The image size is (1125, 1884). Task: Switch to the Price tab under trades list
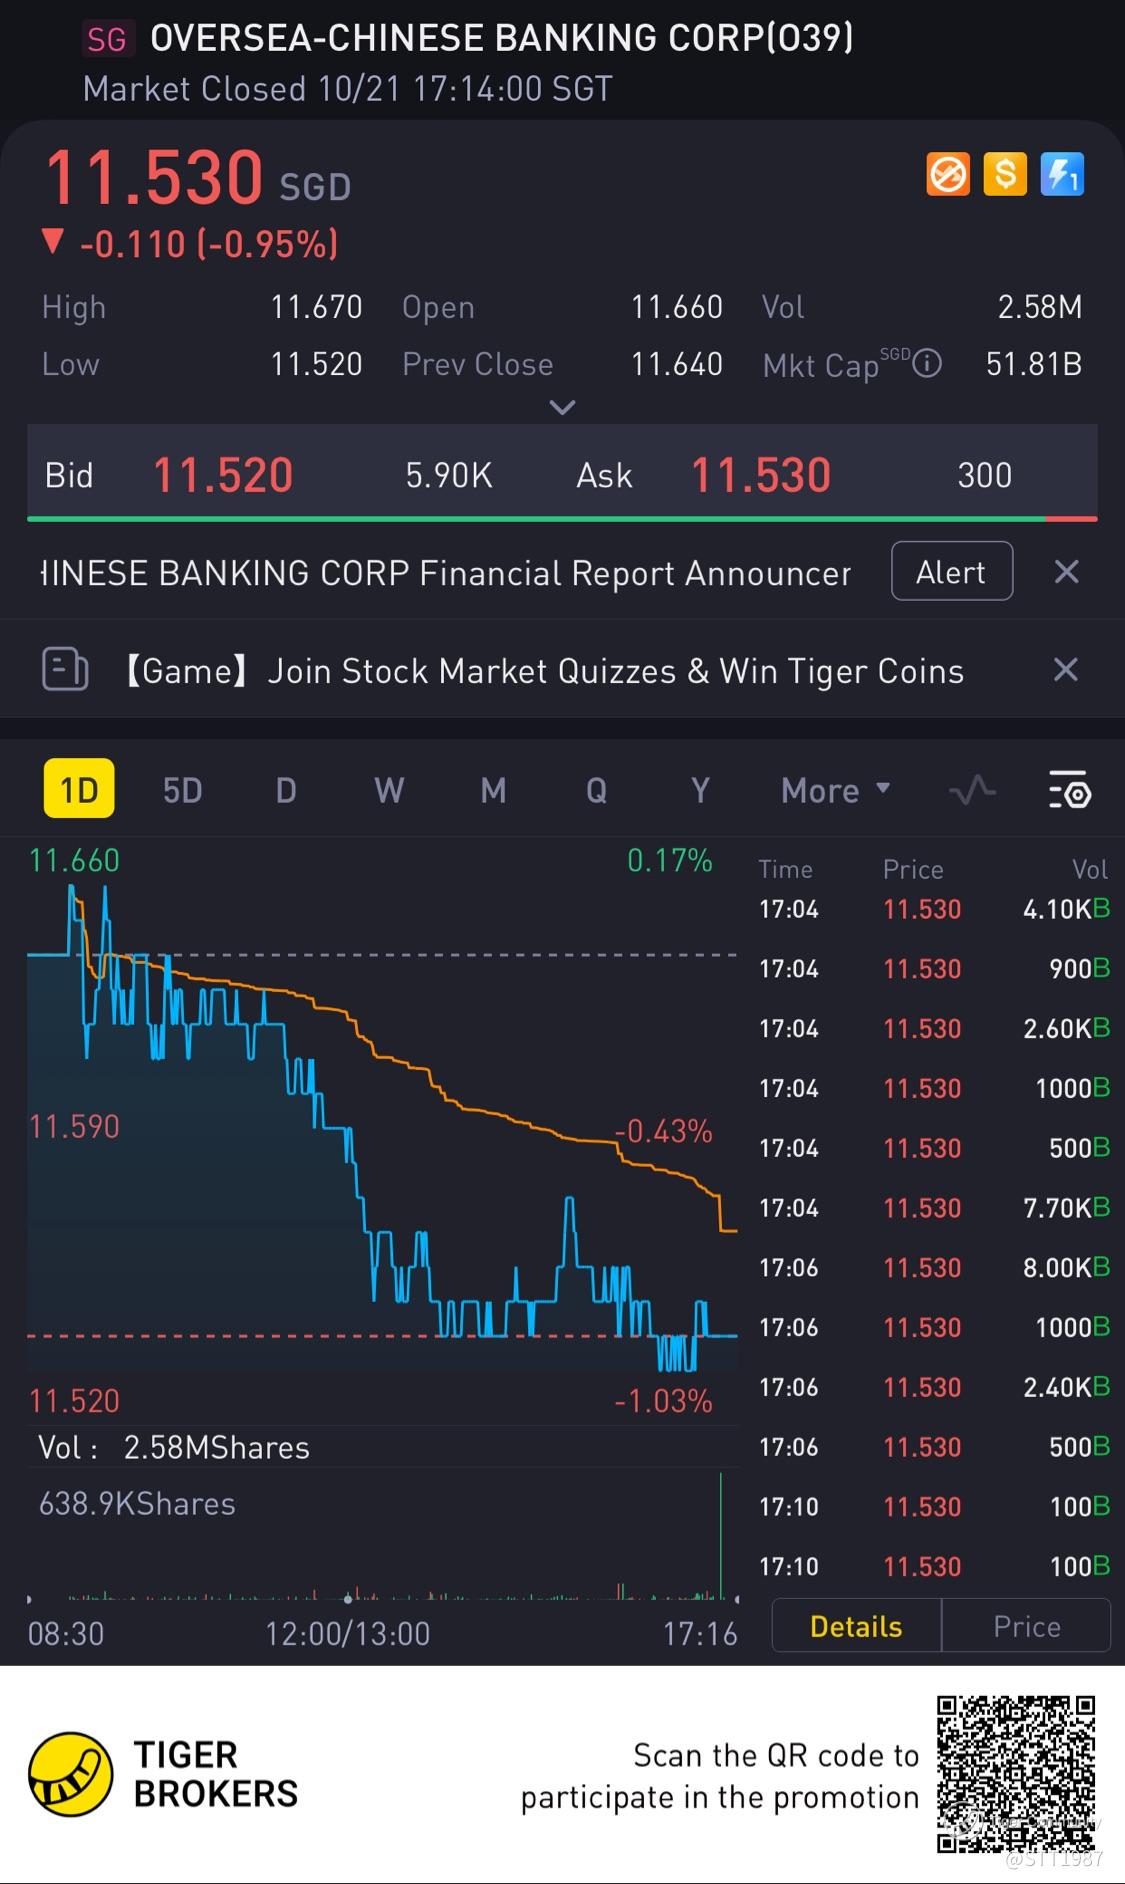pos(1026,1626)
